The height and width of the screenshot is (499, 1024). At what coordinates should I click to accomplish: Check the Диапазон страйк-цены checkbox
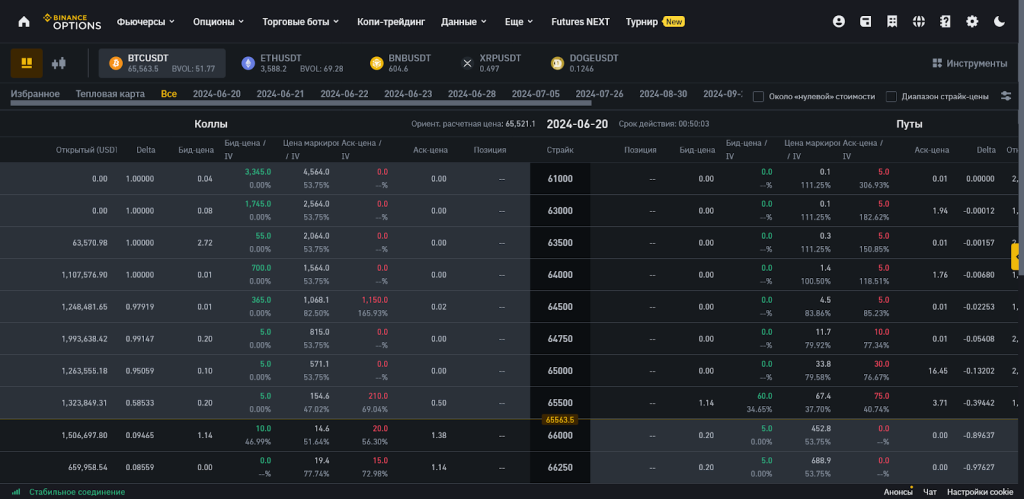[891, 97]
